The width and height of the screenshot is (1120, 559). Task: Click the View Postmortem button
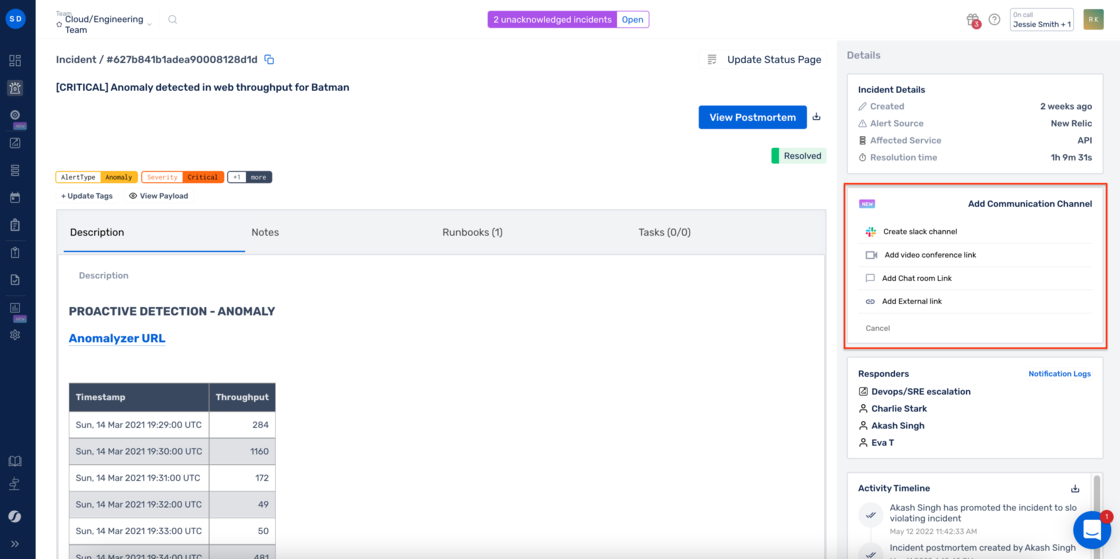coord(752,117)
